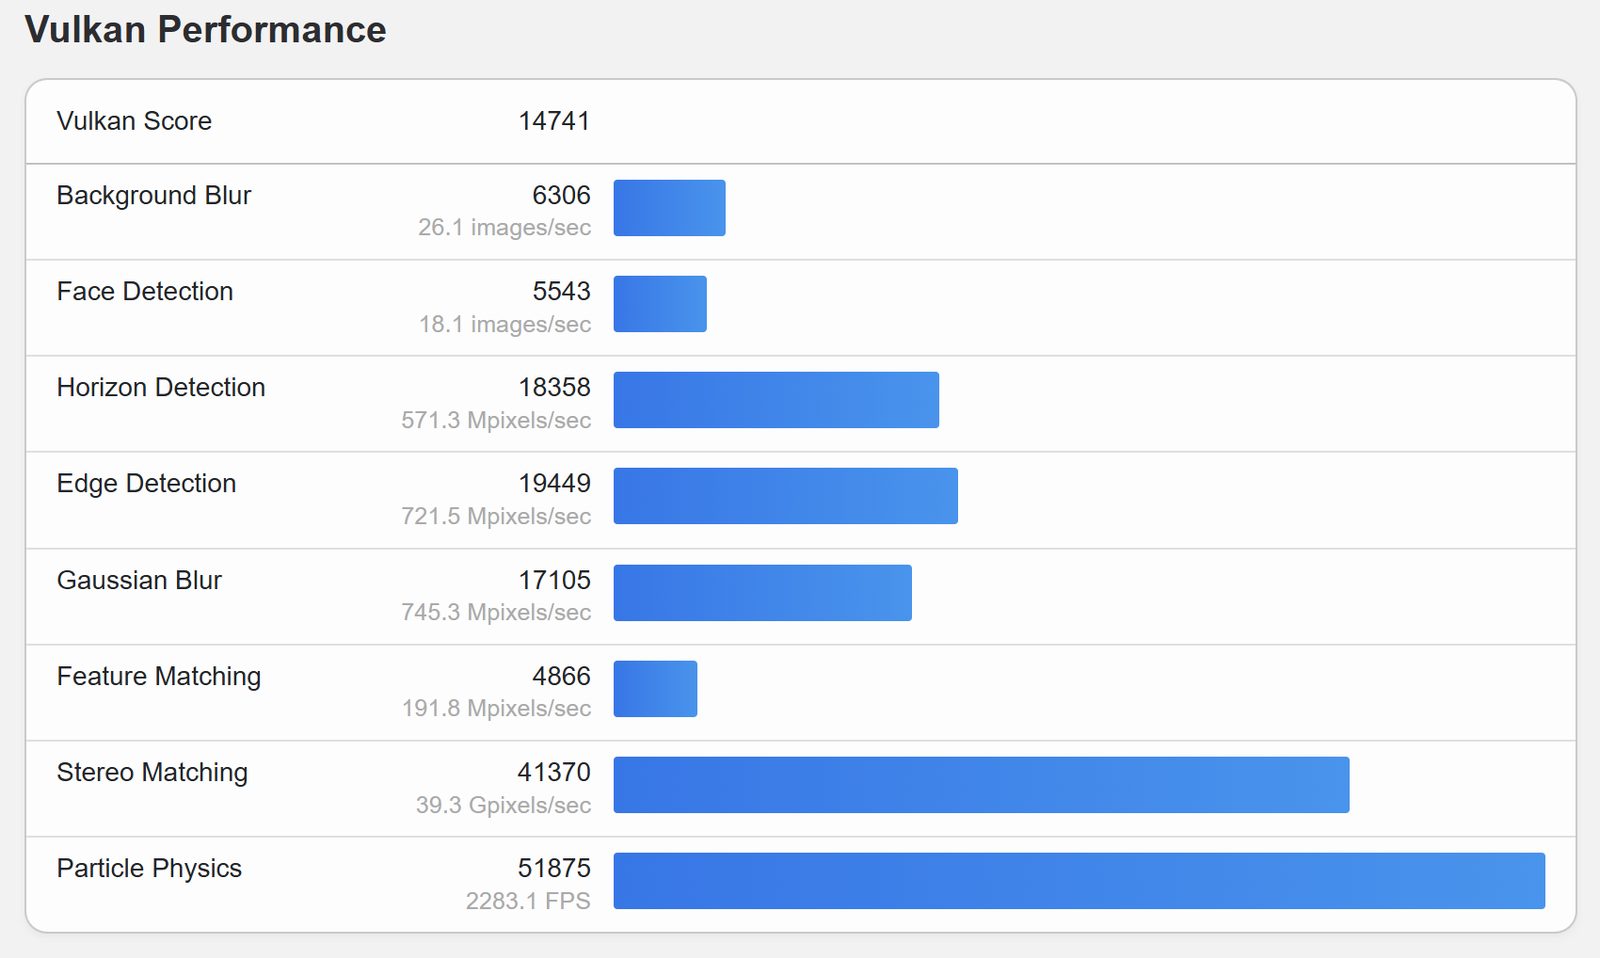The height and width of the screenshot is (958, 1600).
Task: Click the Gaussian Blur score bar
Action: point(763,593)
